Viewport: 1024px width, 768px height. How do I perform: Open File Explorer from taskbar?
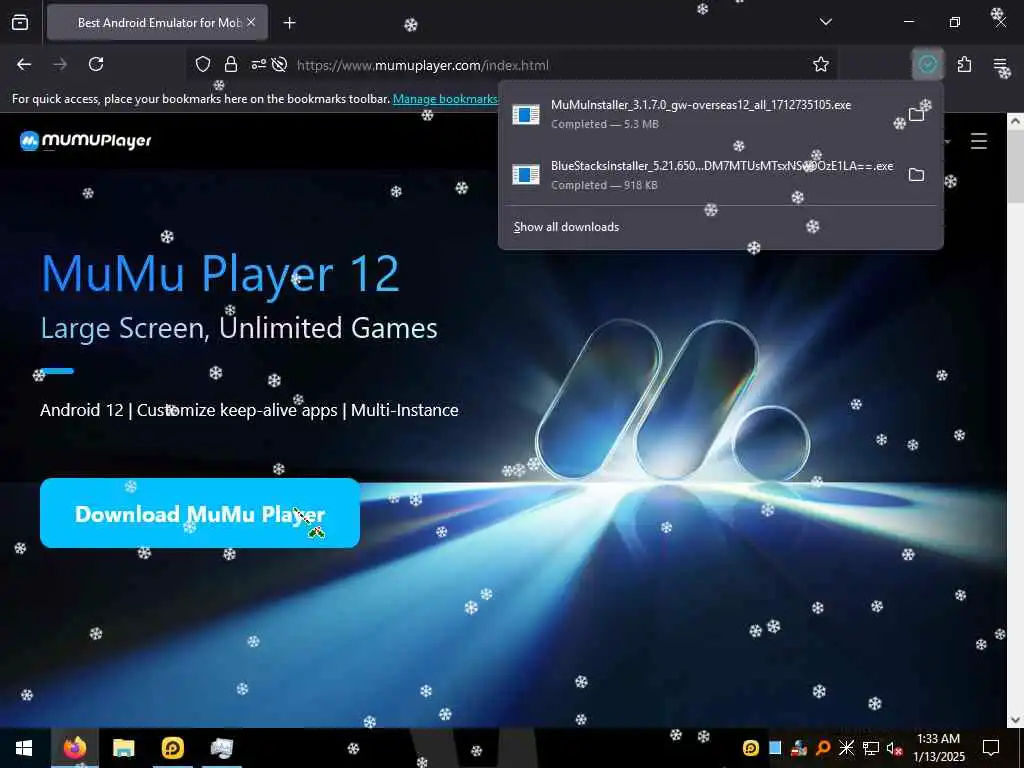[123, 748]
